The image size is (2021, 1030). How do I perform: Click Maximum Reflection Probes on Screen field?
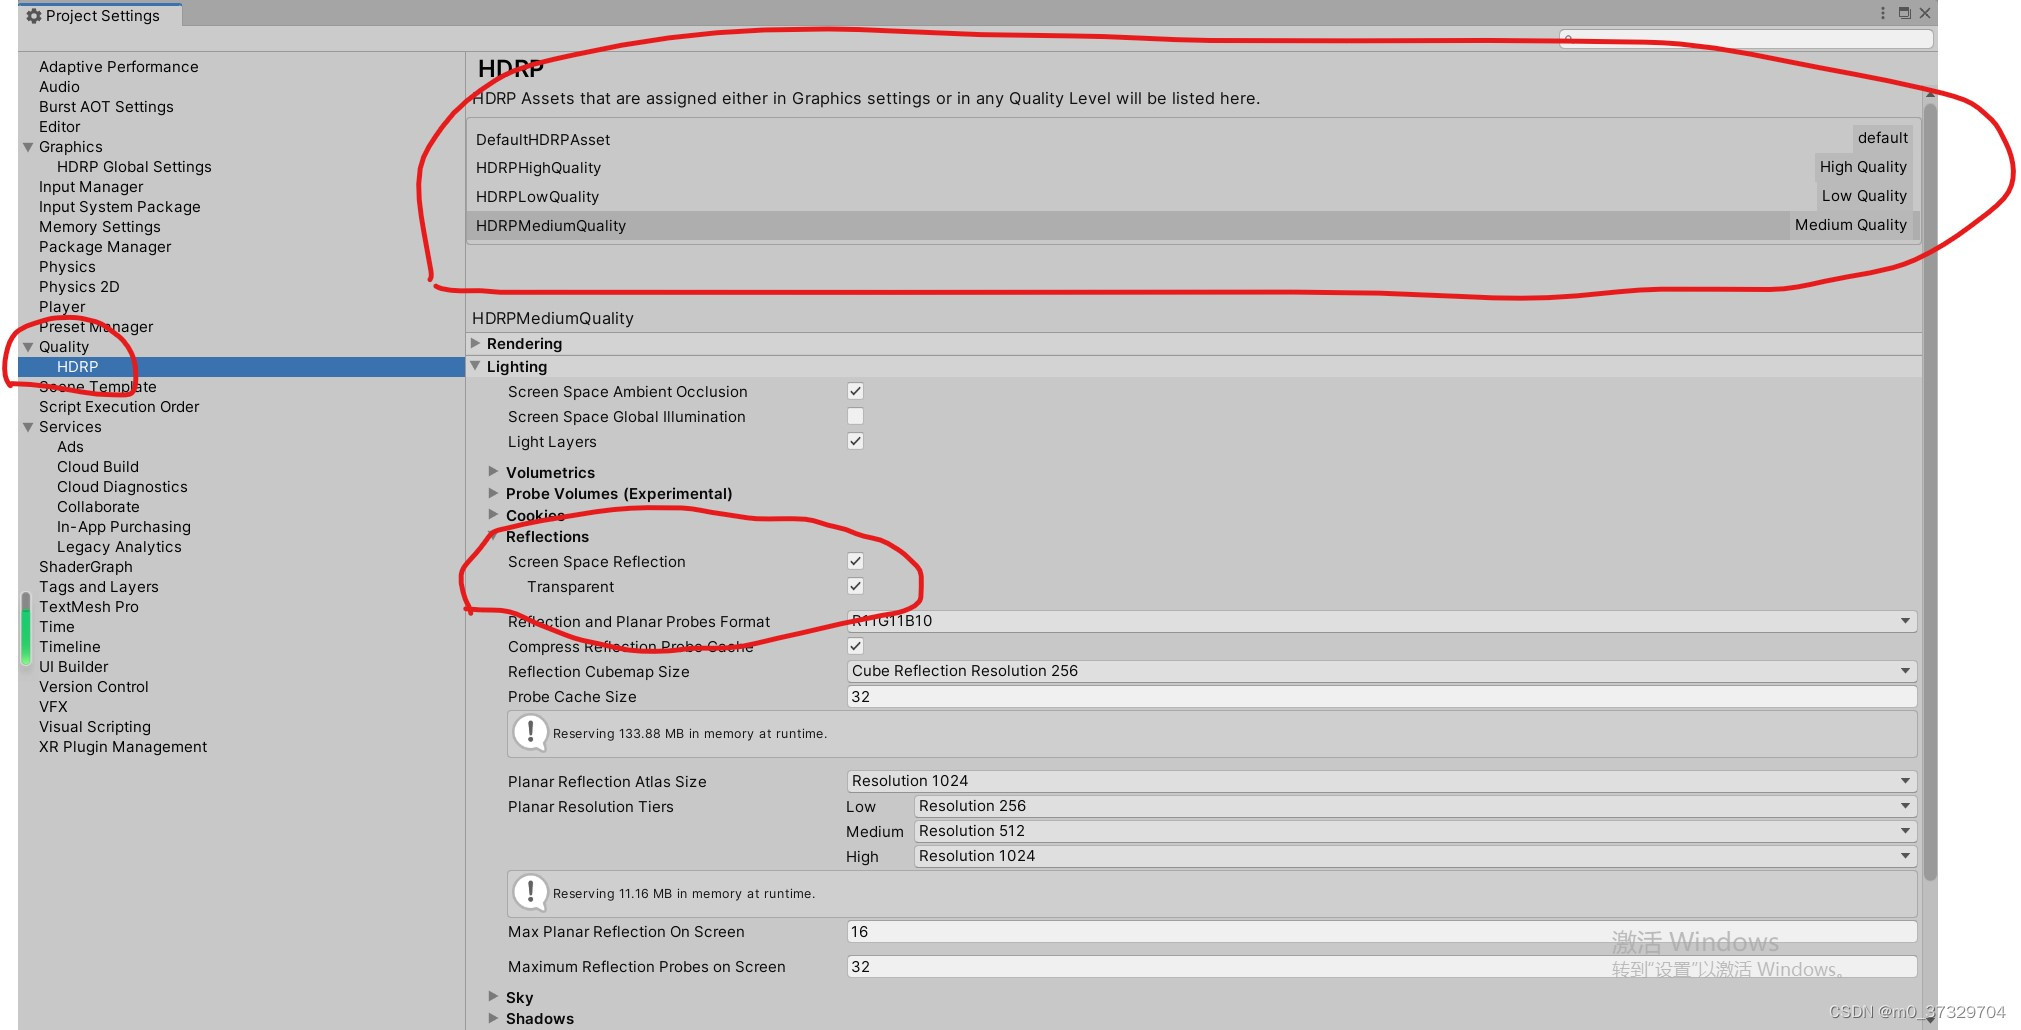click(1381, 966)
